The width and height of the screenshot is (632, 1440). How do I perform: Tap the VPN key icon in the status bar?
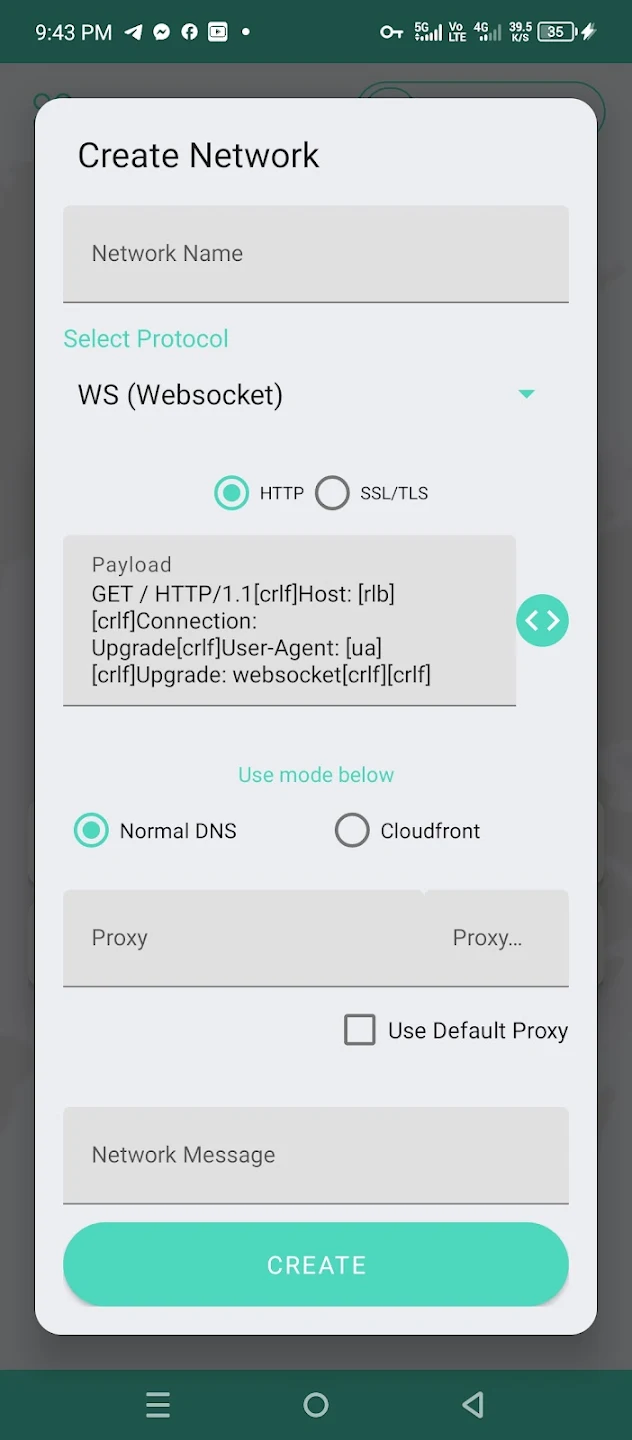[390, 31]
